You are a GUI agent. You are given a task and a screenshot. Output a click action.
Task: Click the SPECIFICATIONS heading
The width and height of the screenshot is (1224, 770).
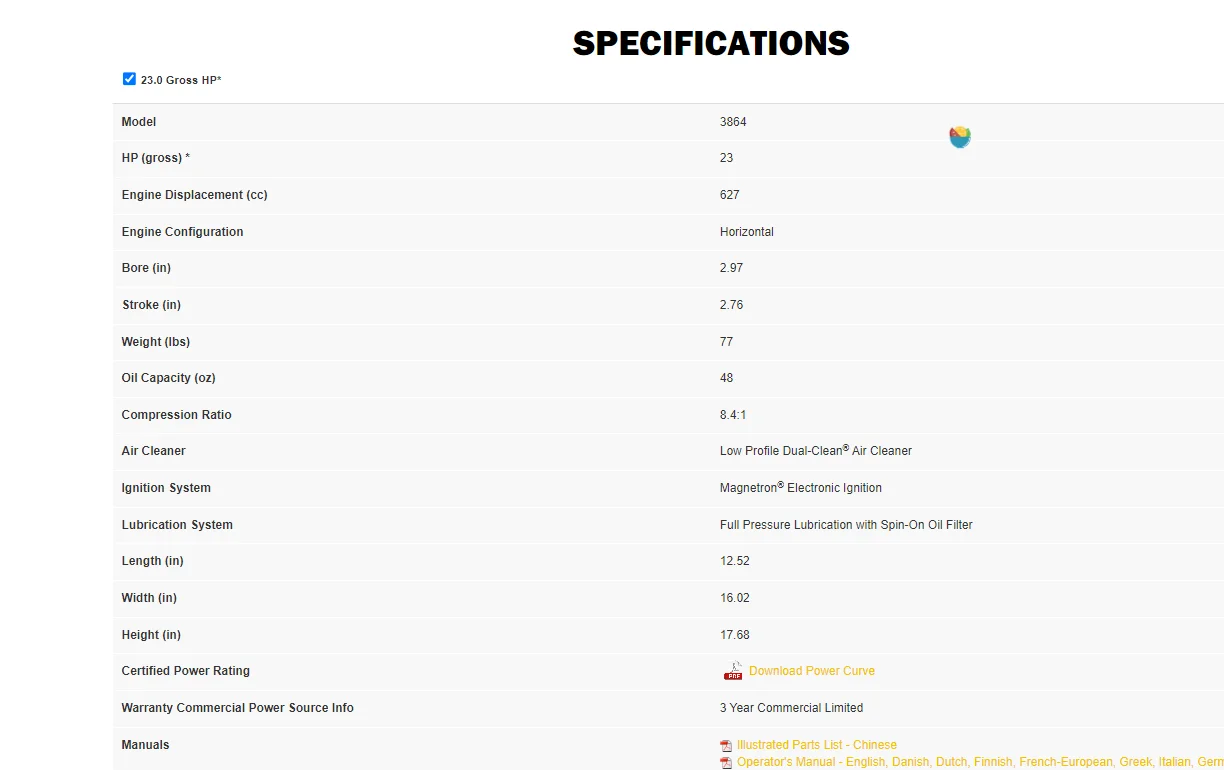pyautogui.click(x=711, y=43)
